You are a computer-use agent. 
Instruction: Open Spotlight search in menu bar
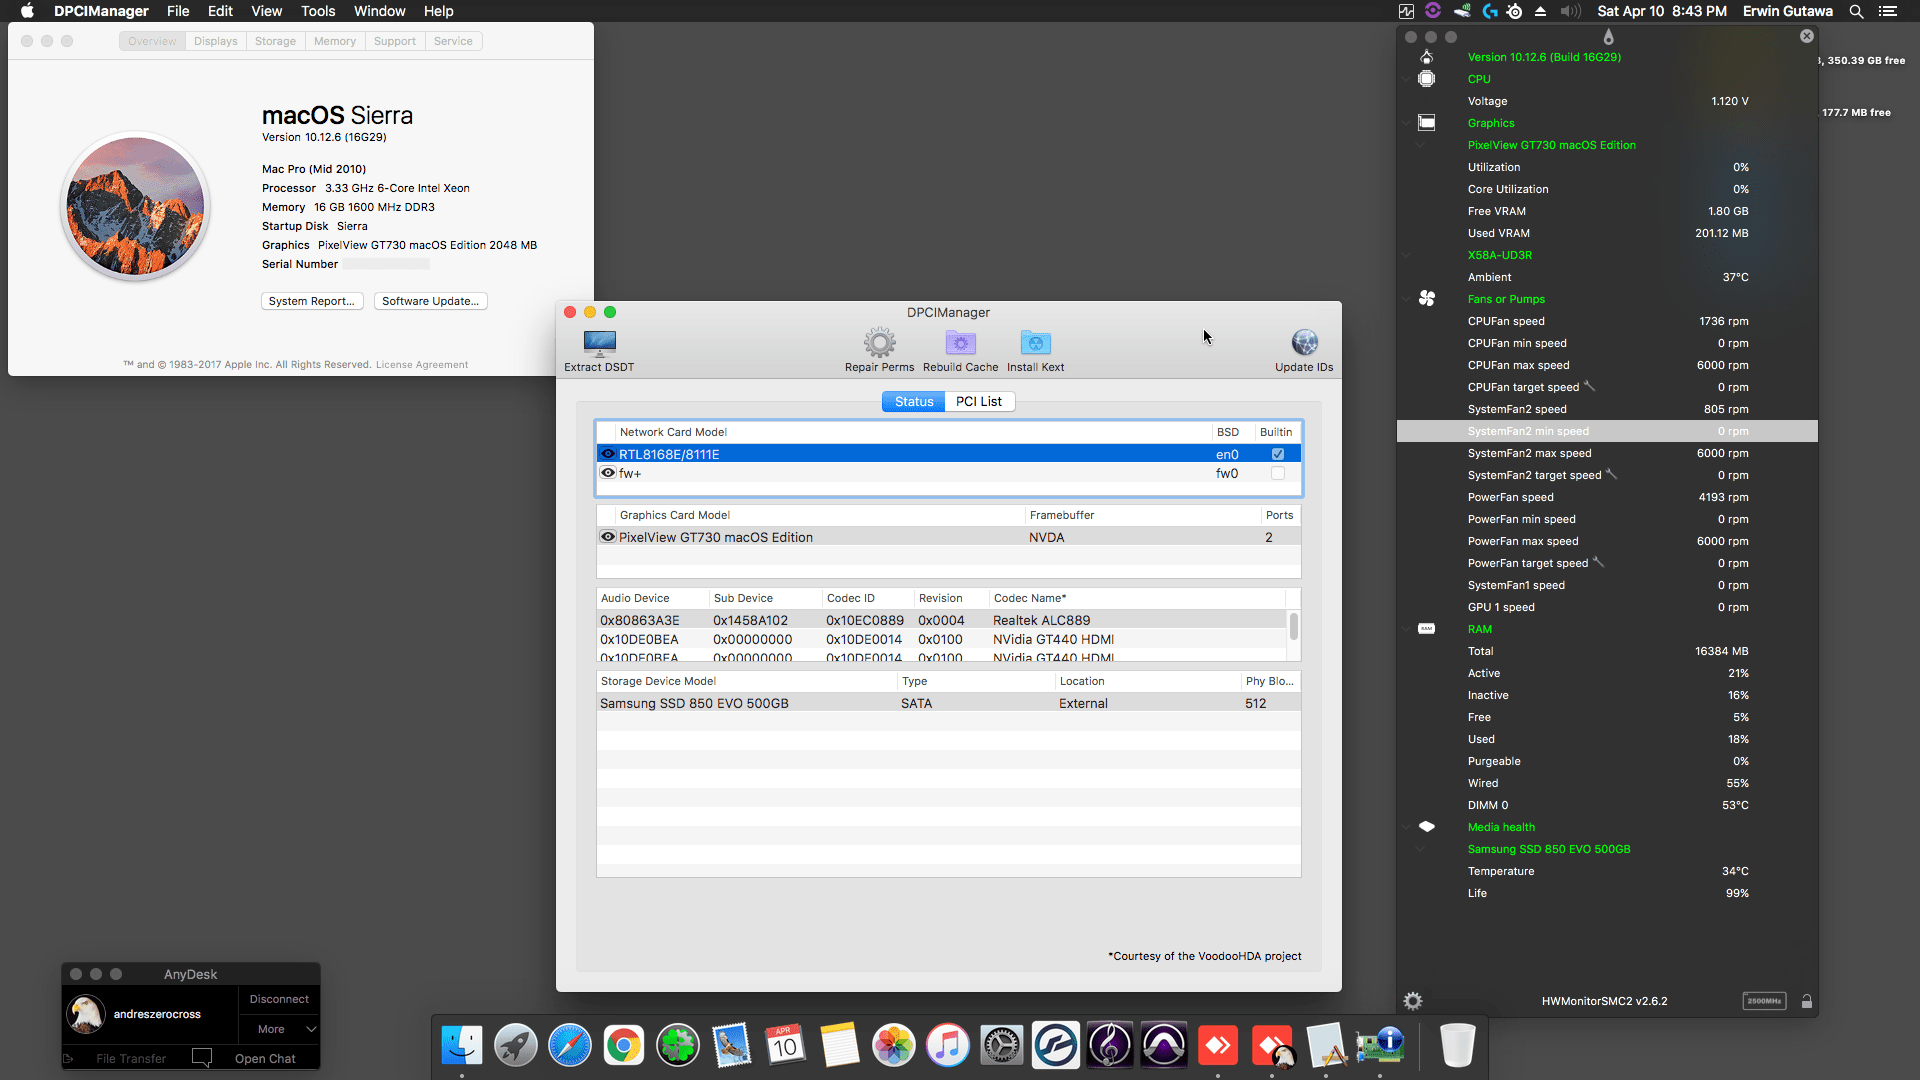[1856, 11]
